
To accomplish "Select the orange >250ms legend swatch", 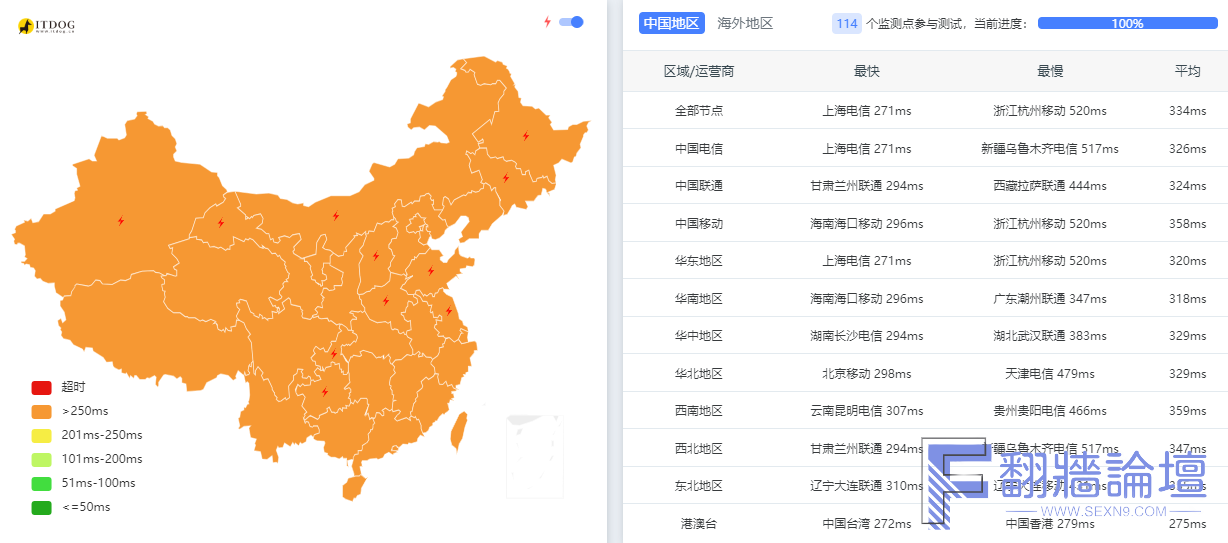I will [x=41, y=411].
